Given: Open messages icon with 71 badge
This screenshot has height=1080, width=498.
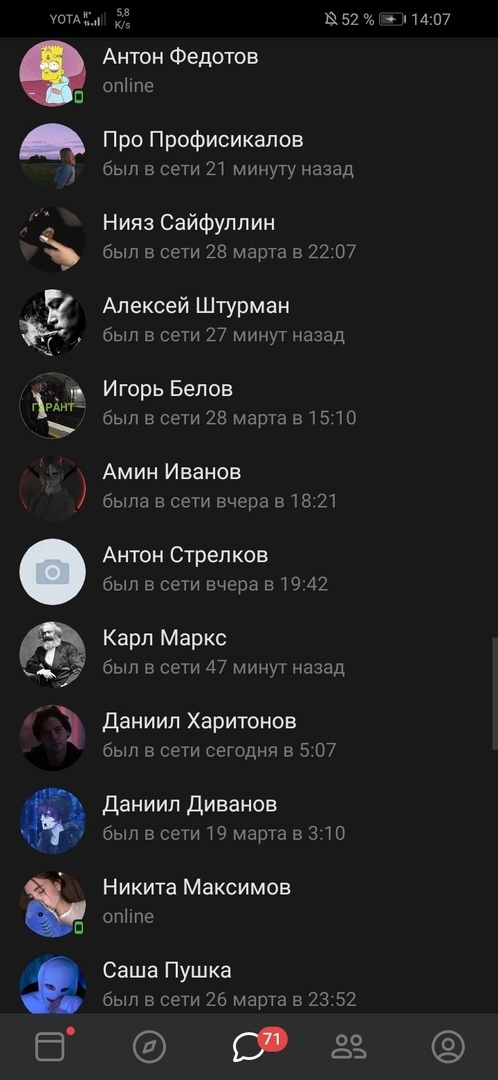Looking at the screenshot, I should point(249,1048).
